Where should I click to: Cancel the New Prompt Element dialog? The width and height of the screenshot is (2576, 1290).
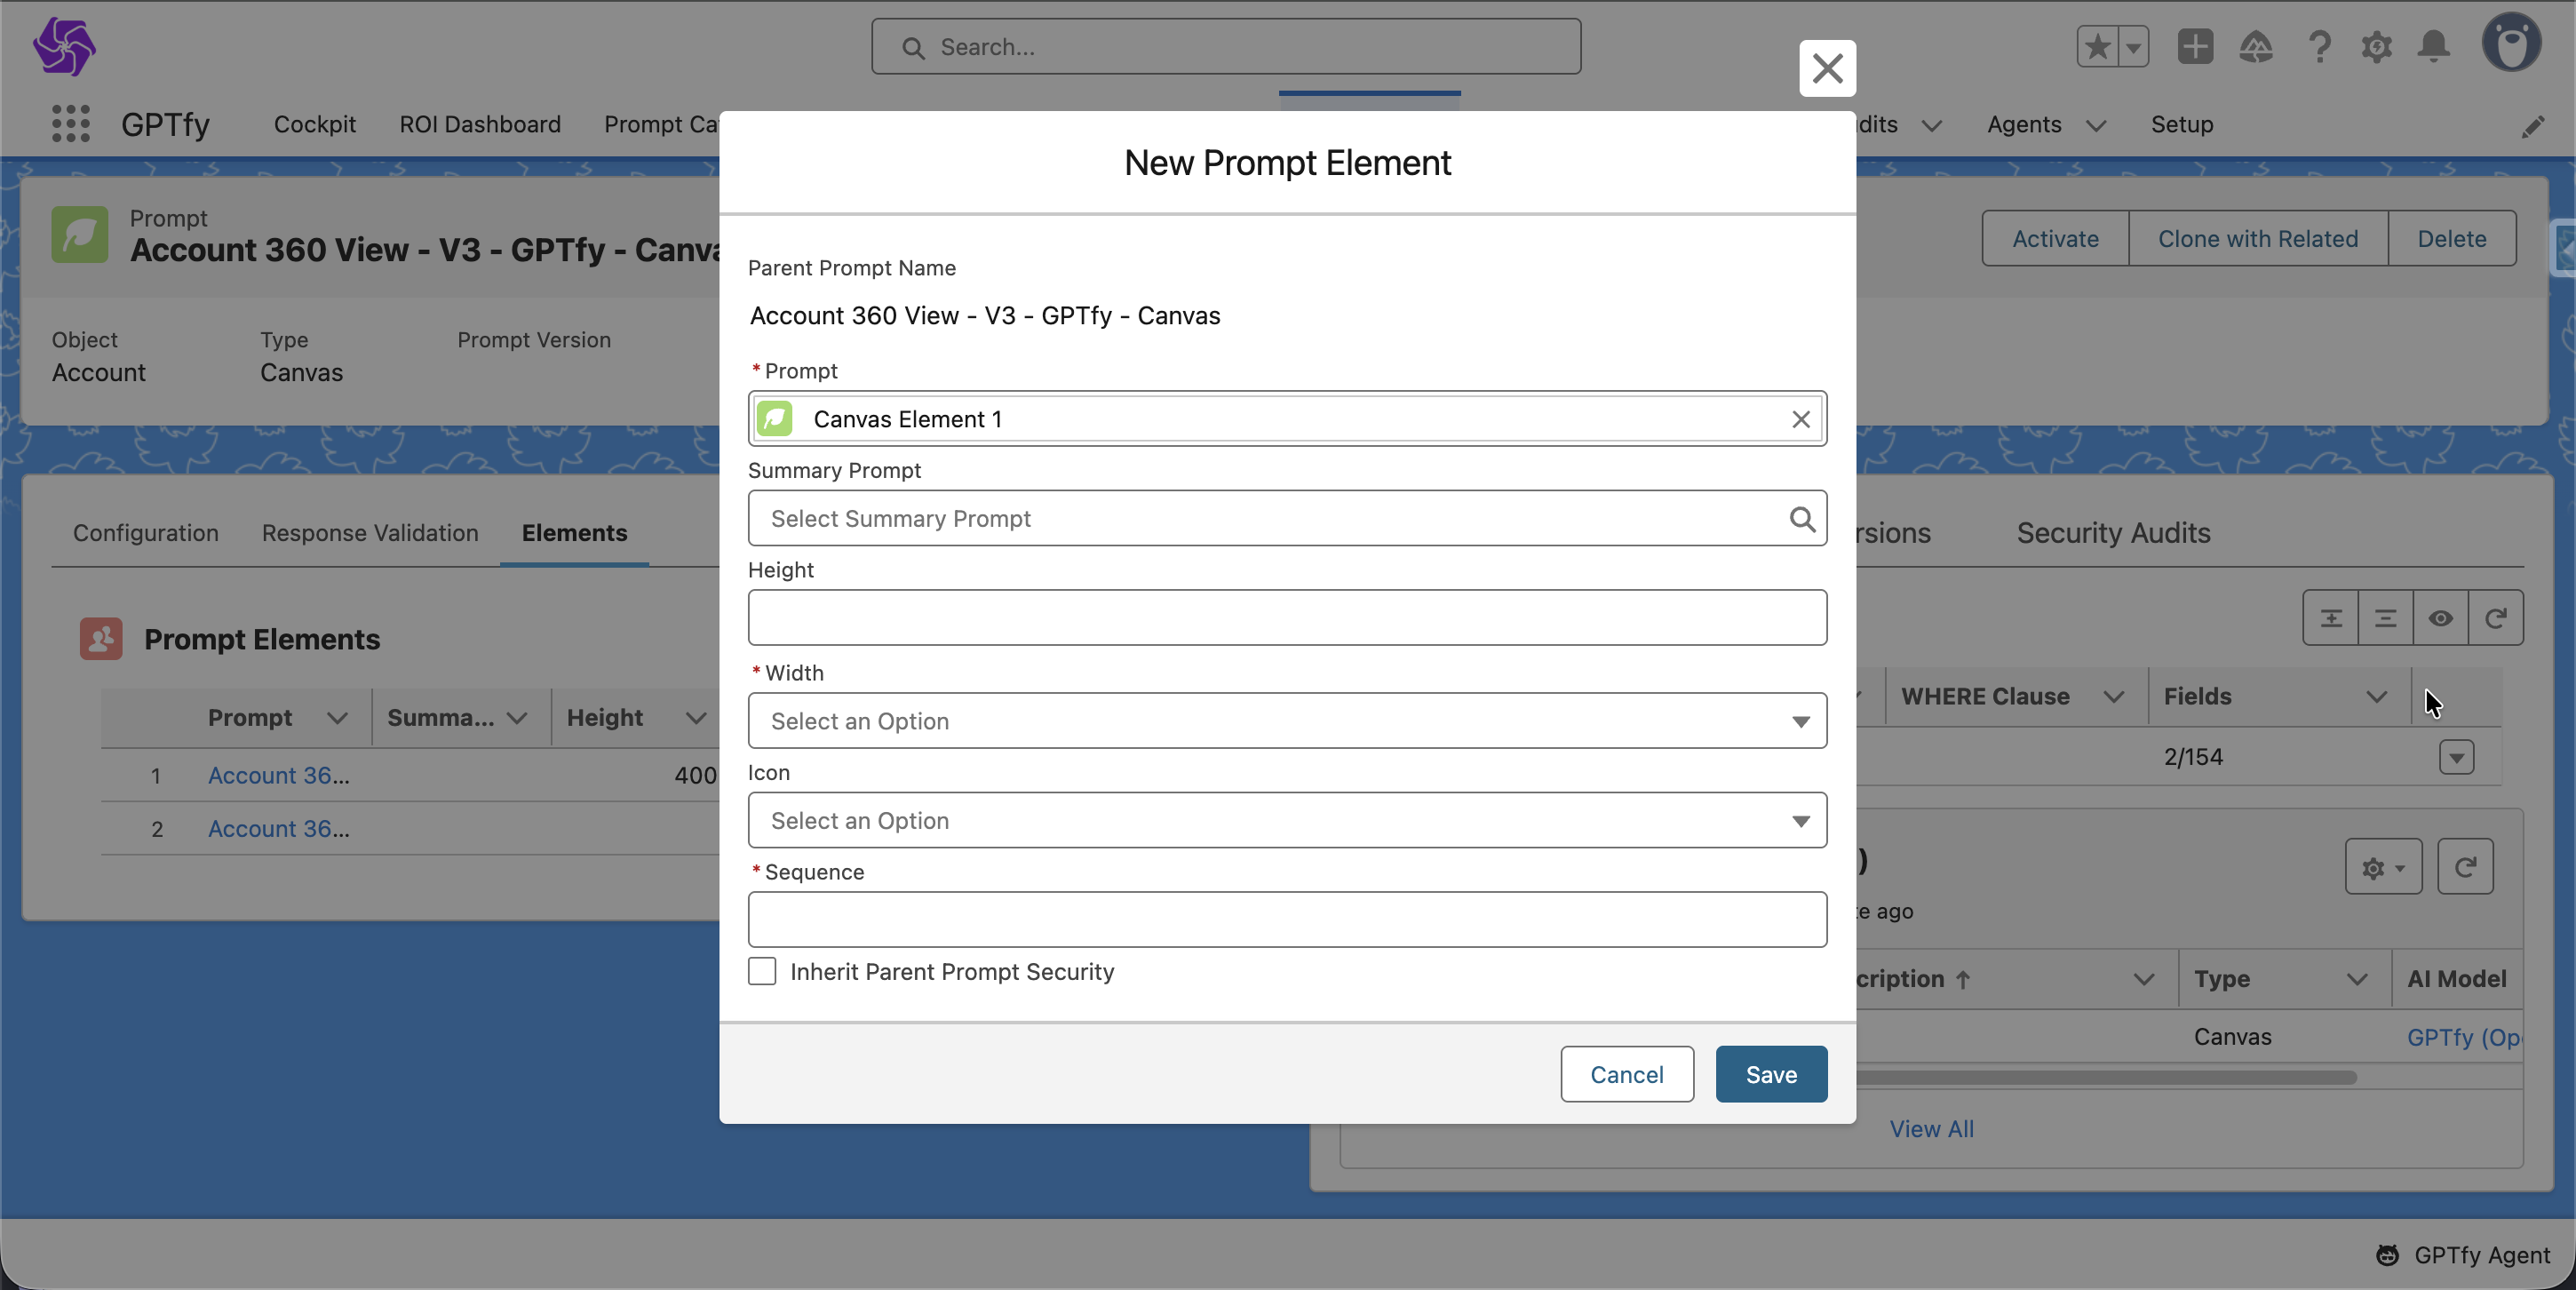coord(1626,1074)
